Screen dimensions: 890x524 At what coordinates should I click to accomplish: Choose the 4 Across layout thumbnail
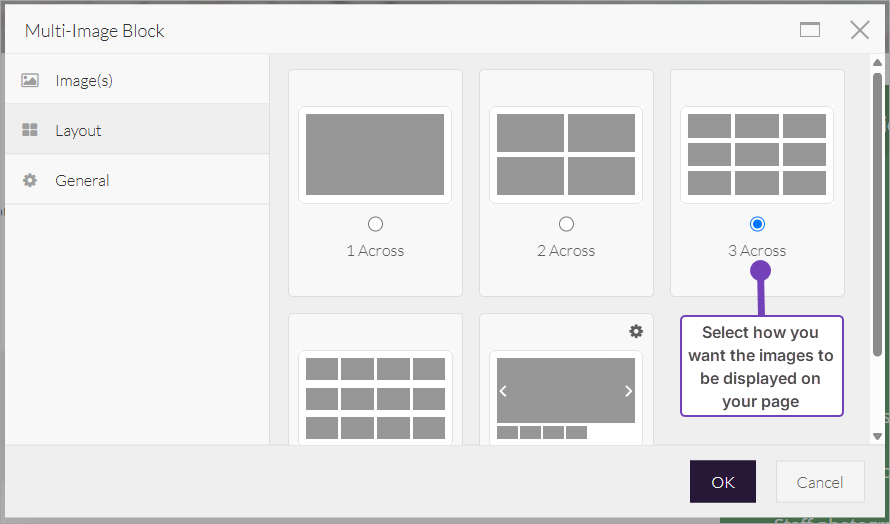point(375,398)
